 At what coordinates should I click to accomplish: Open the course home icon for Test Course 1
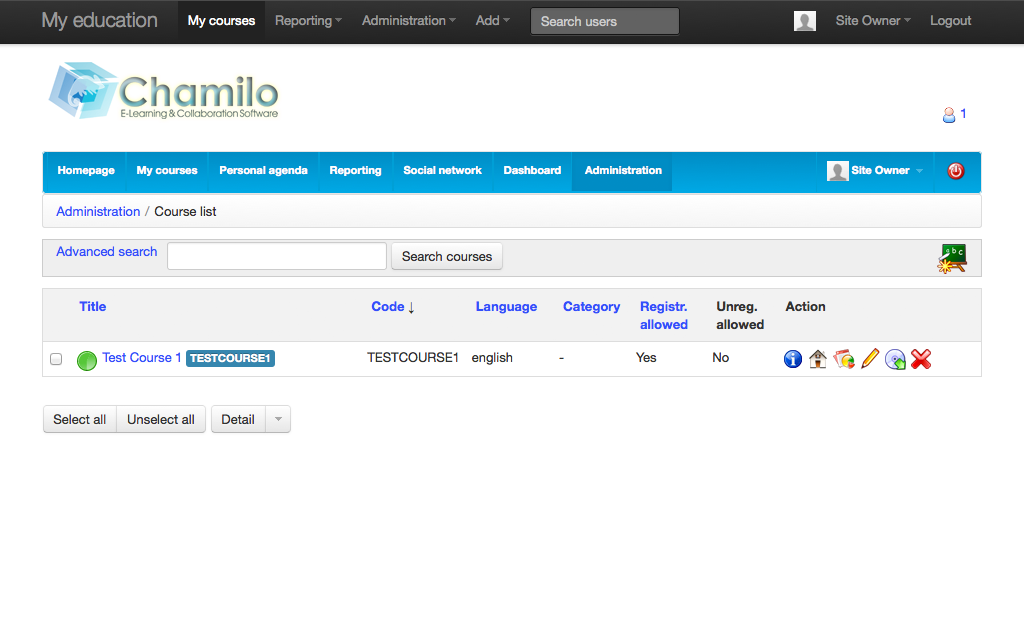[x=818, y=359]
